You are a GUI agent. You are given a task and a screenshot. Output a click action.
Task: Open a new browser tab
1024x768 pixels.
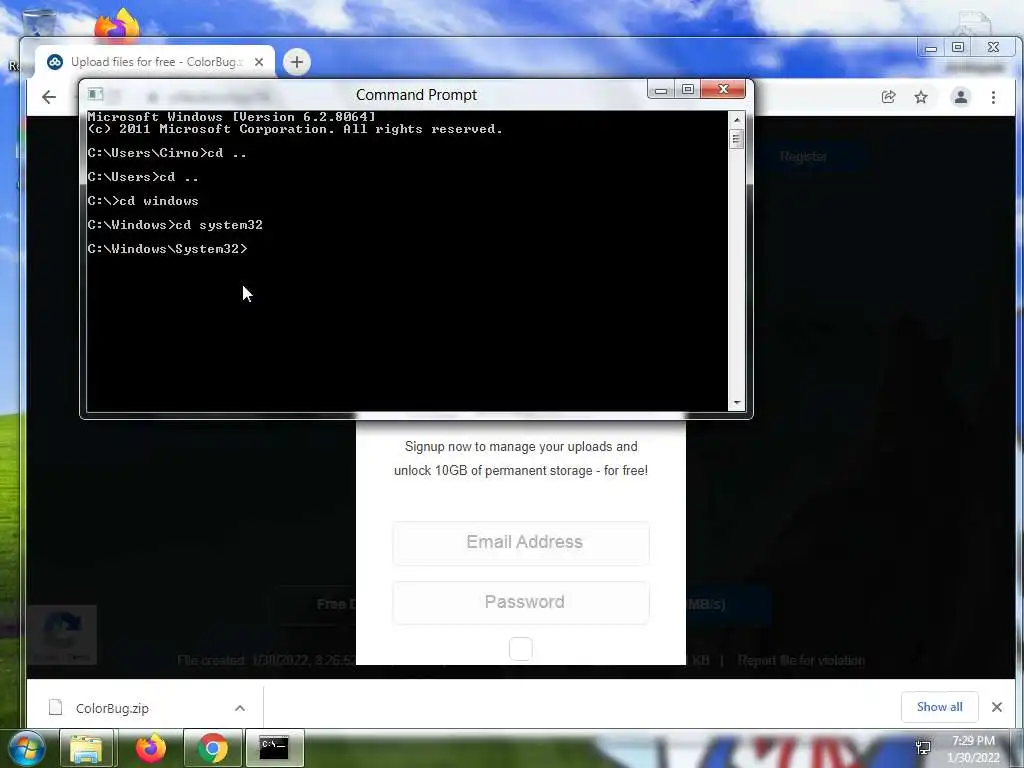point(296,62)
